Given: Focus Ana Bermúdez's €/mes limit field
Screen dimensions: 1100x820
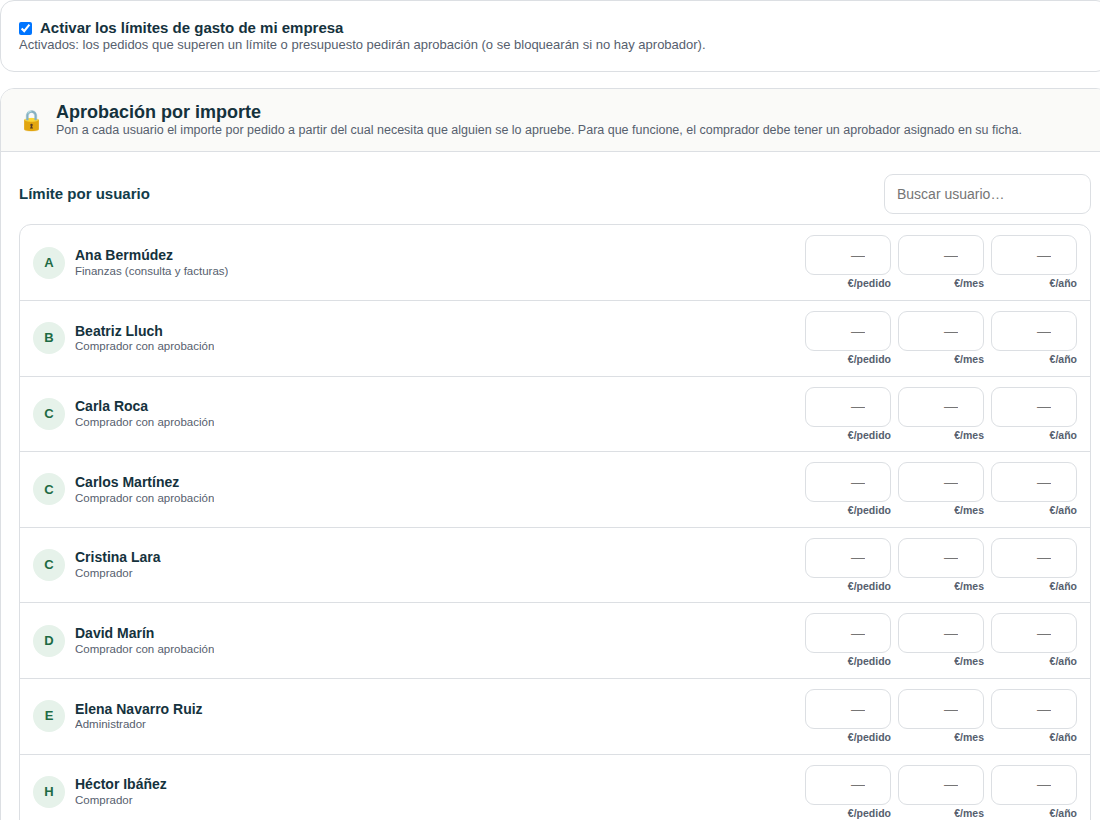Looking at the screenshot, I should click(x=941, y=255).
